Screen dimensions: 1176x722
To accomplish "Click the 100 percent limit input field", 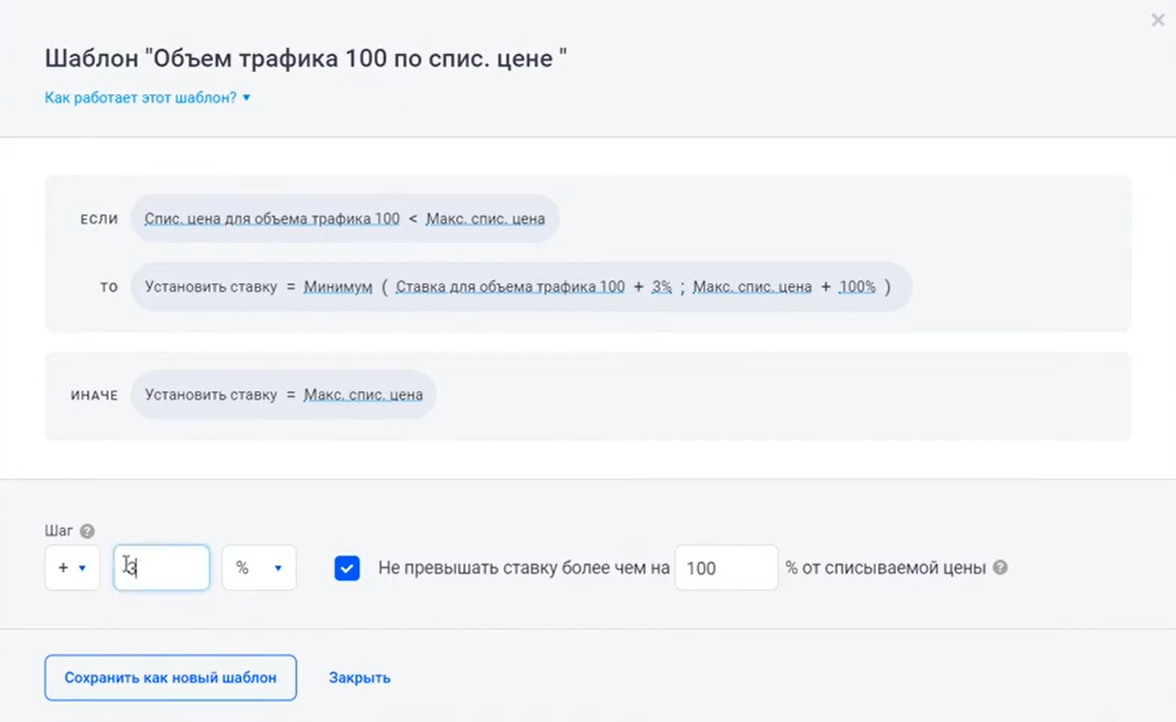I will click(x=725, y=568).
